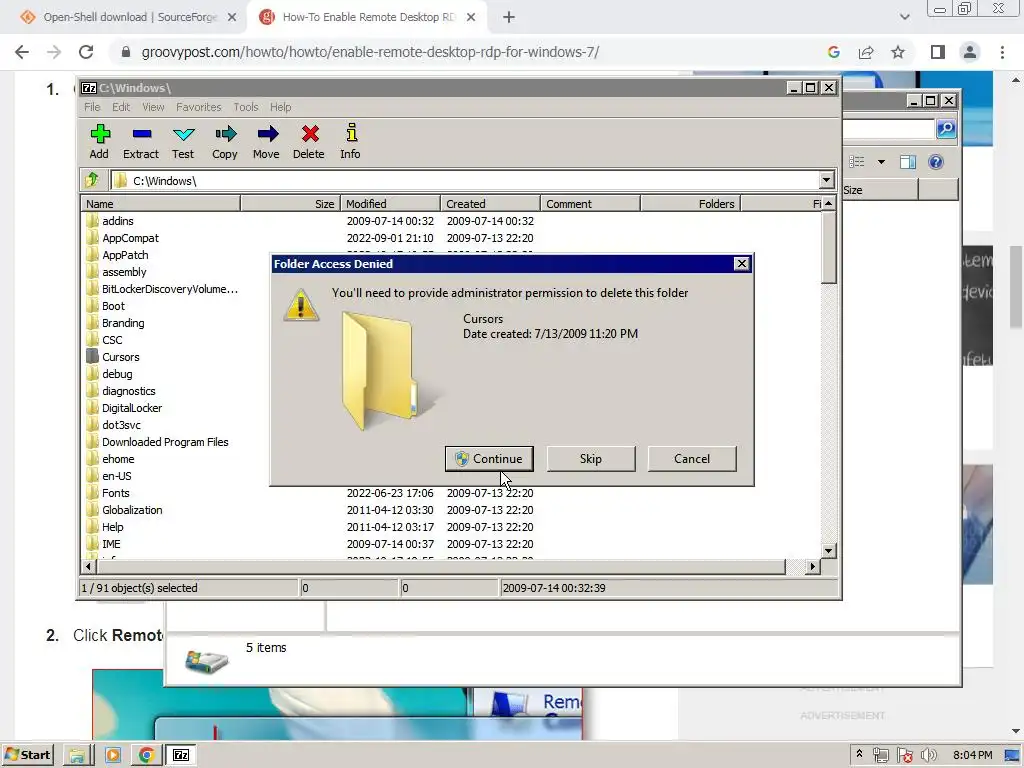This screenshot has width=1024, height=768.
Task: Click the Chrome address bar URL
Action: tap(370, 52)
